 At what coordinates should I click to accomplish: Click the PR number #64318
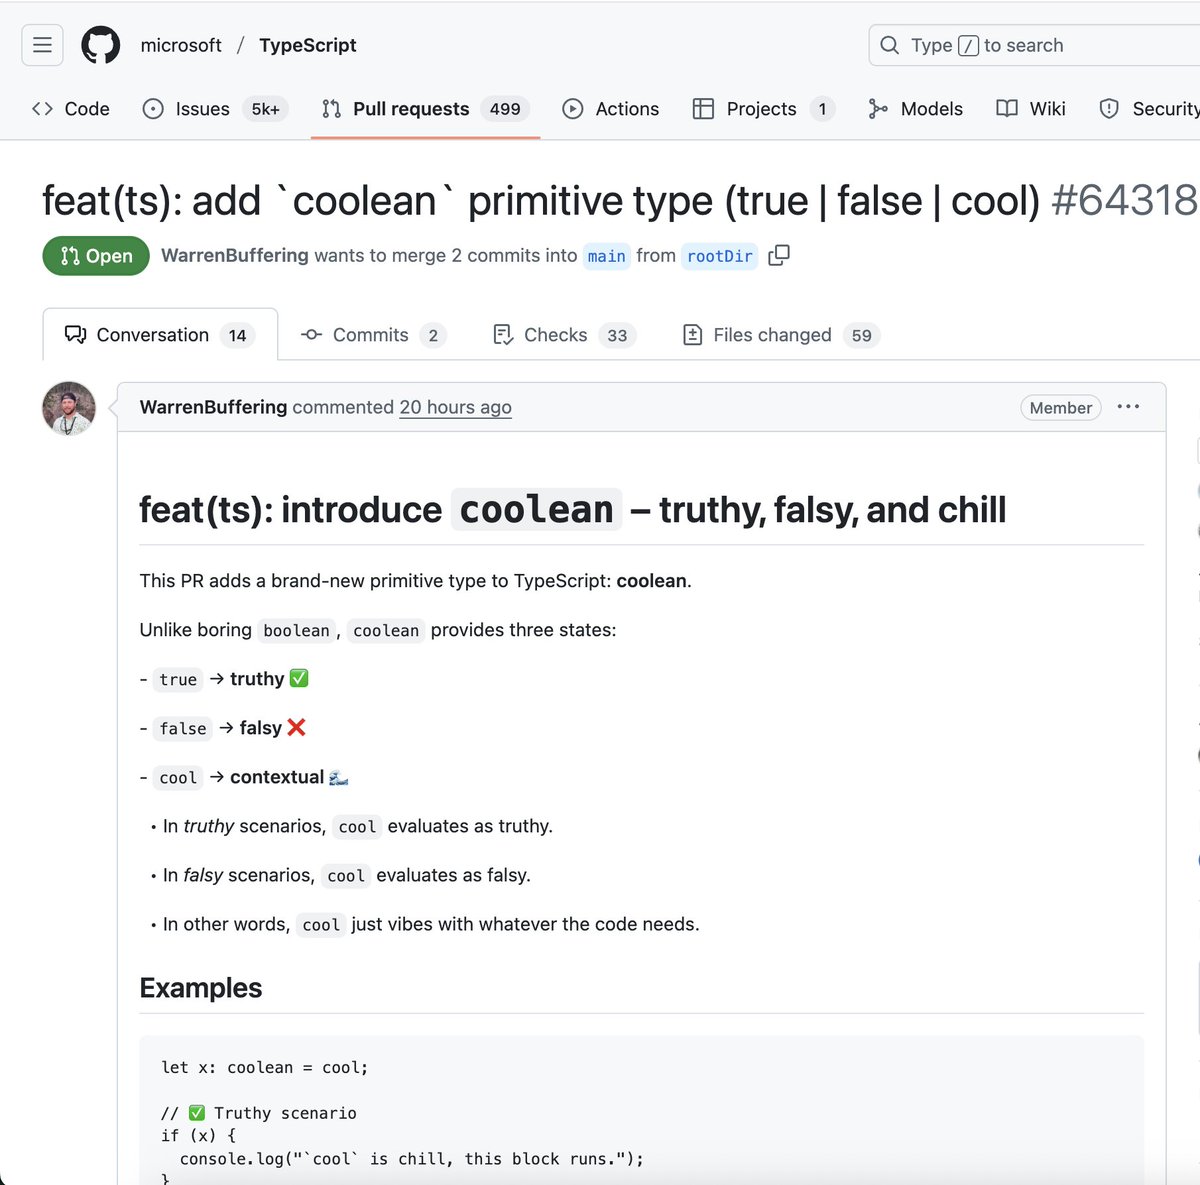point(1125,201)
